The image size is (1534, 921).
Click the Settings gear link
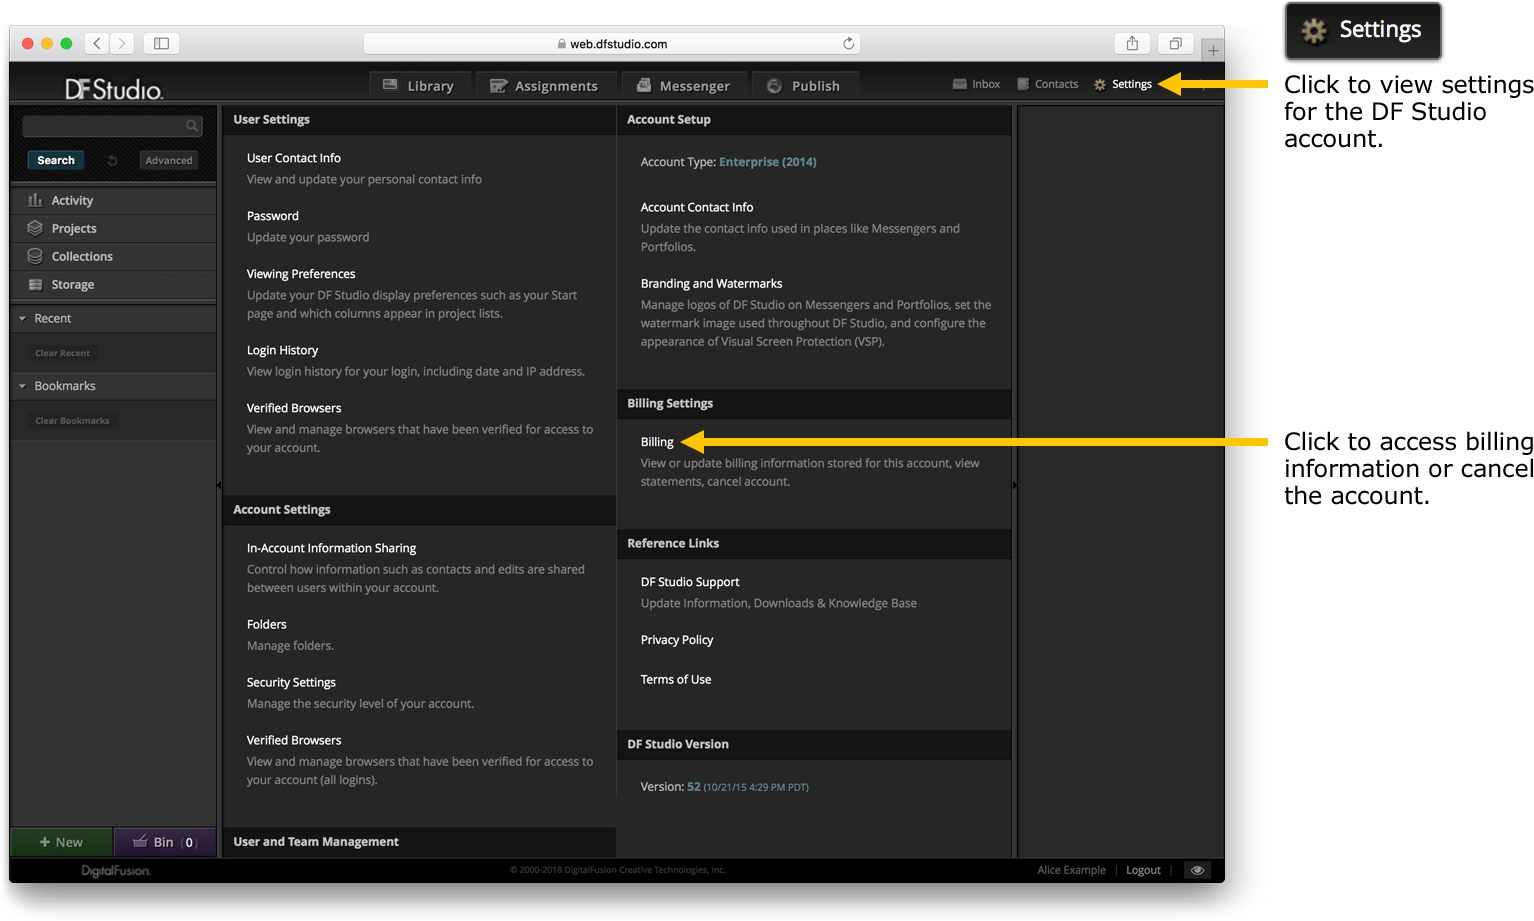point(1122,84)
